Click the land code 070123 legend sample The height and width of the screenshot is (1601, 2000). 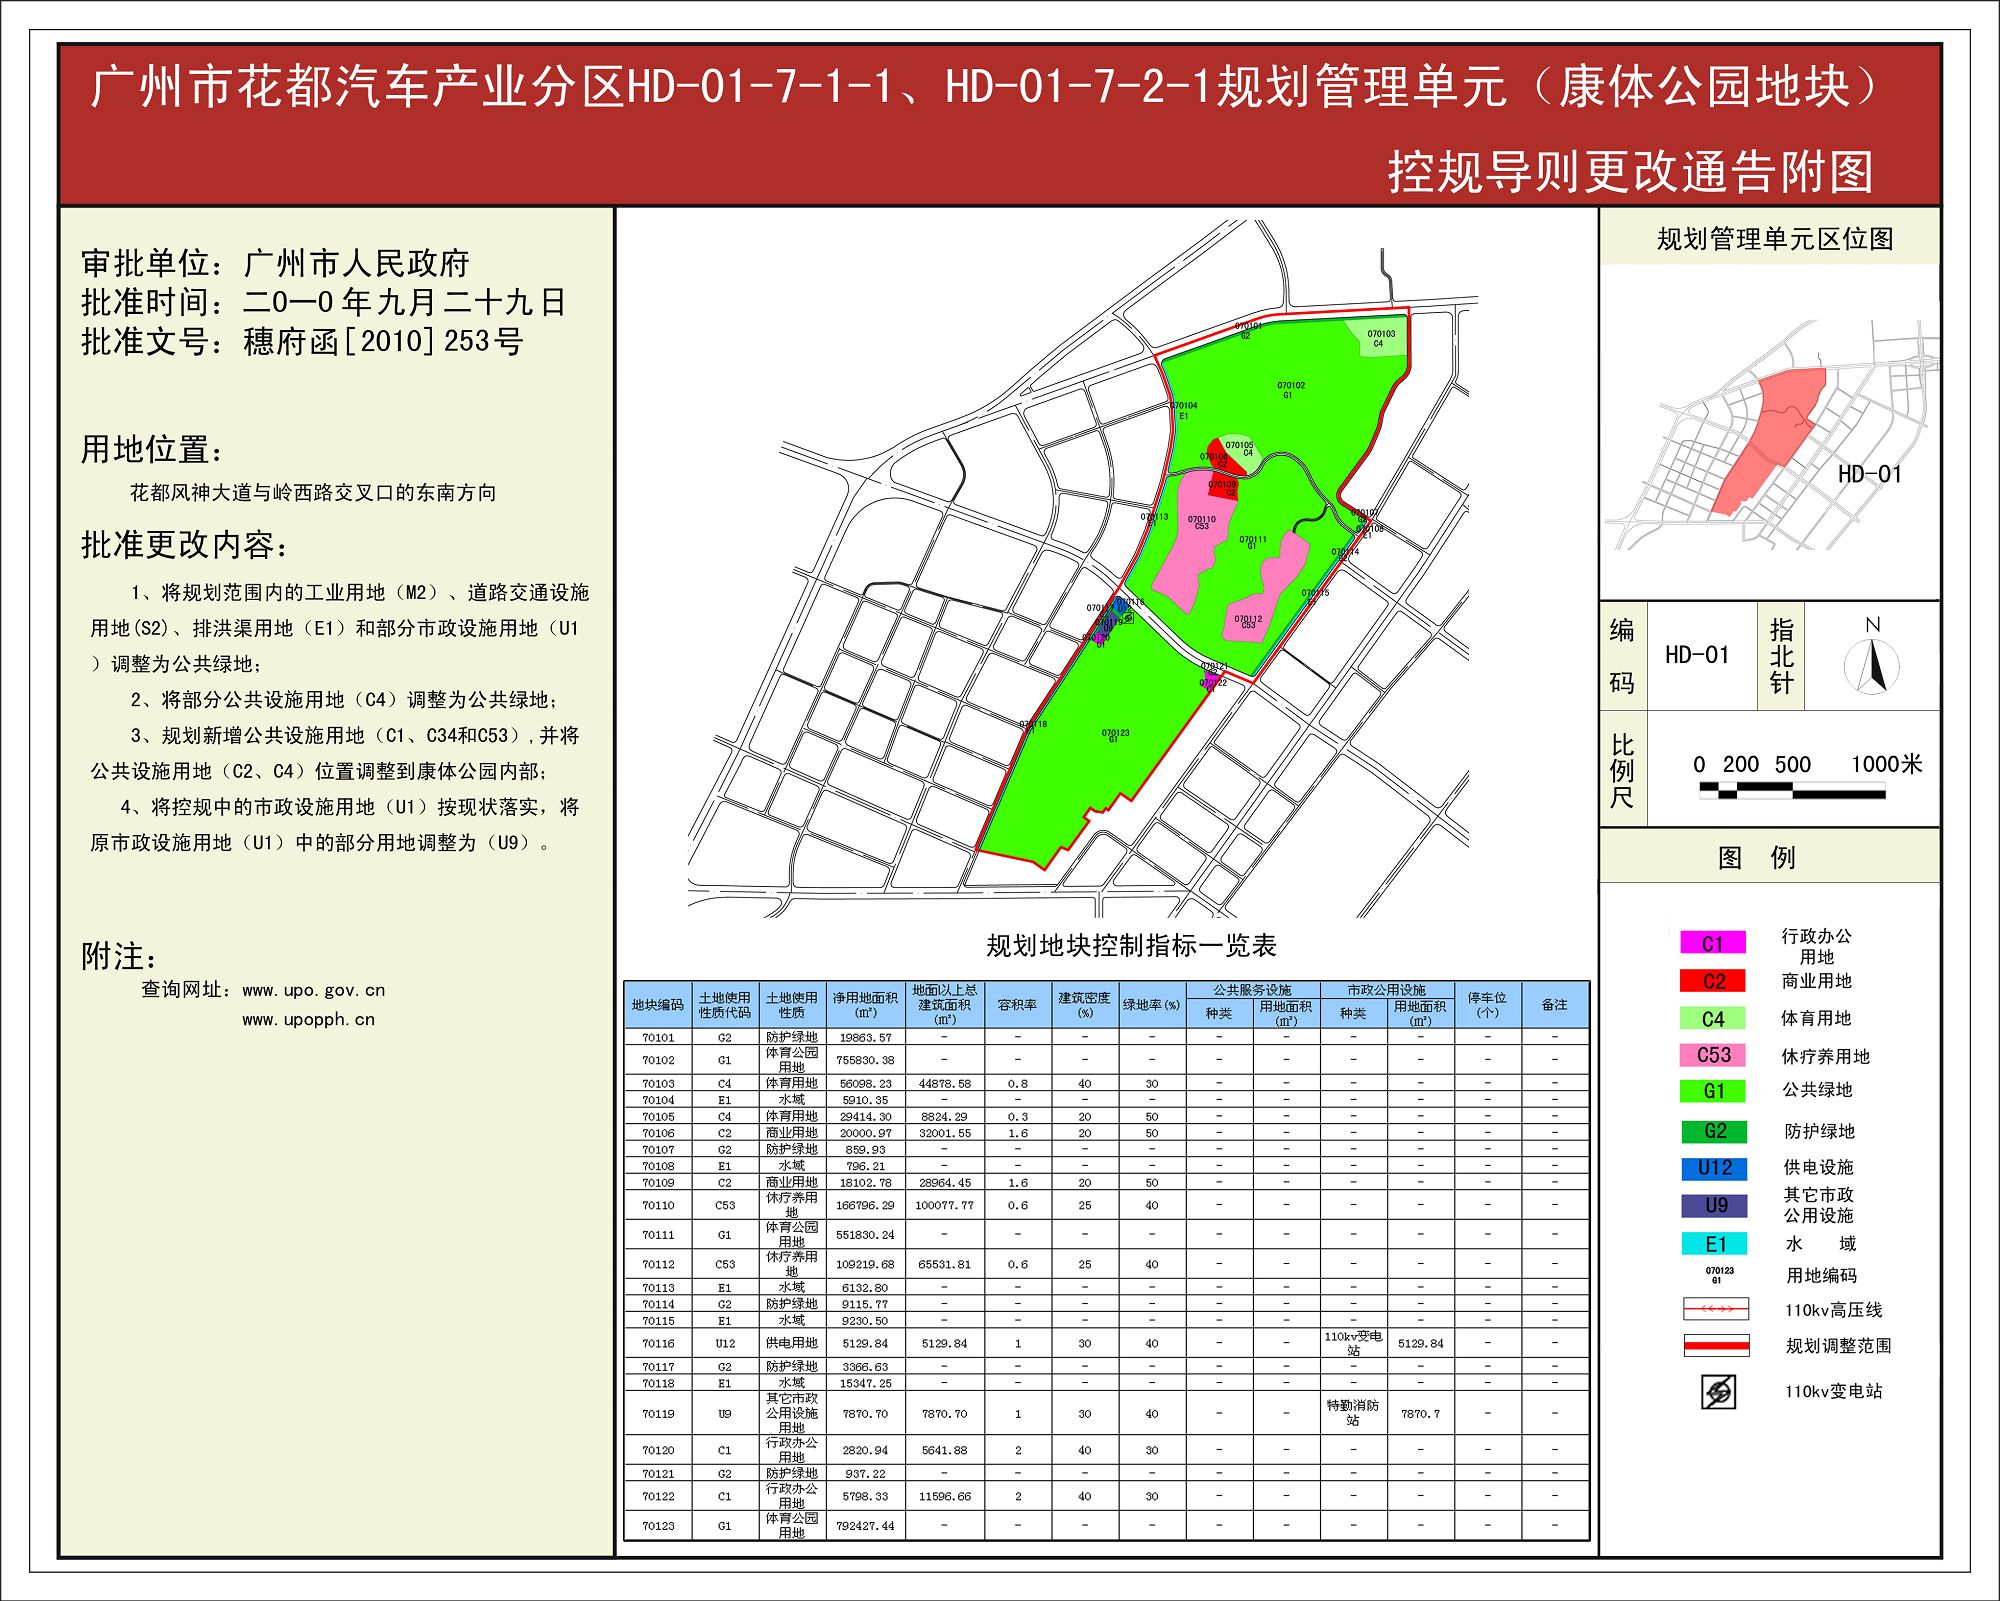pos(1719,1275)
